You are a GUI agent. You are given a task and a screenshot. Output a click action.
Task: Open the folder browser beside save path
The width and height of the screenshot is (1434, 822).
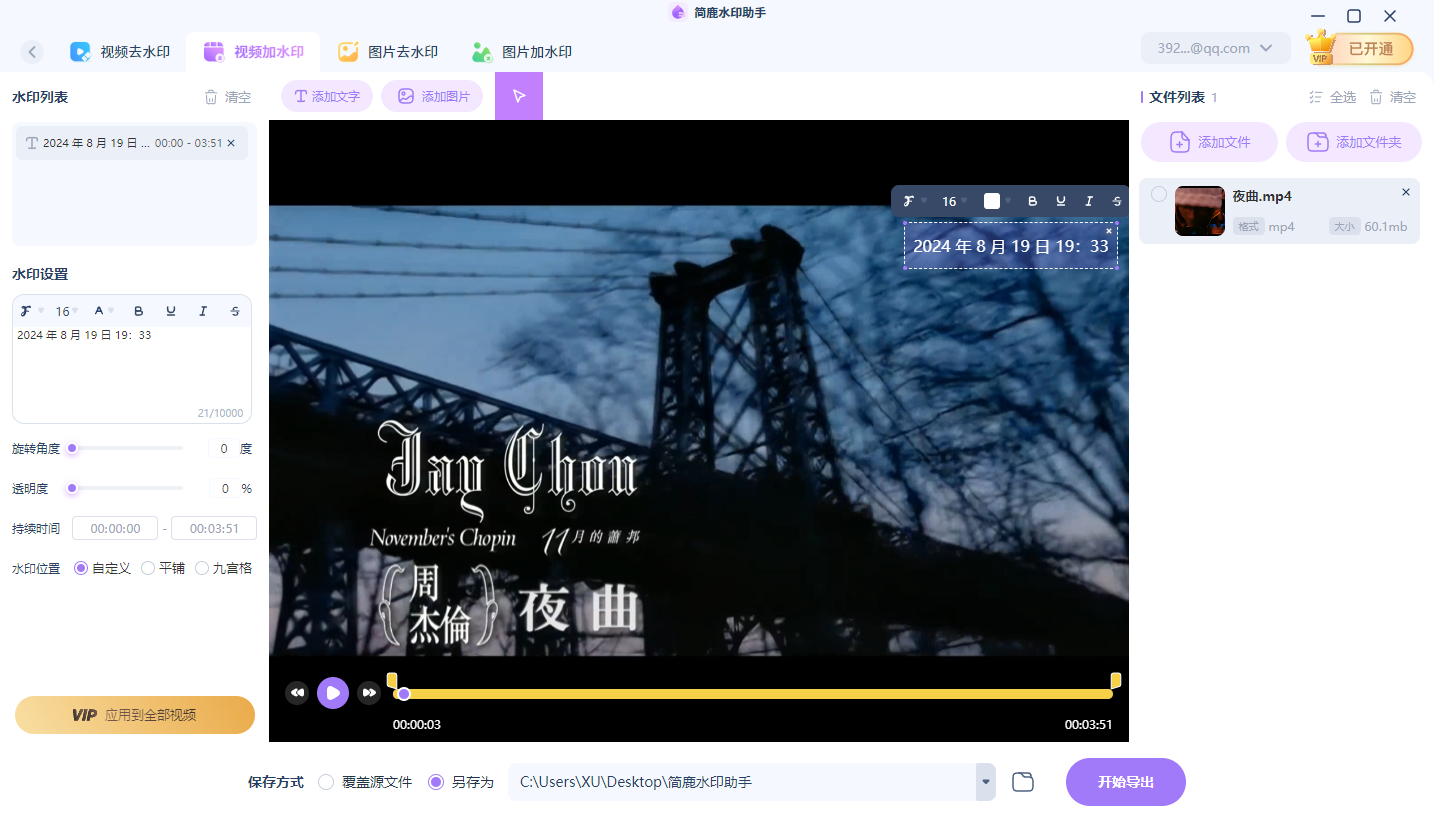pos(1022,781)
